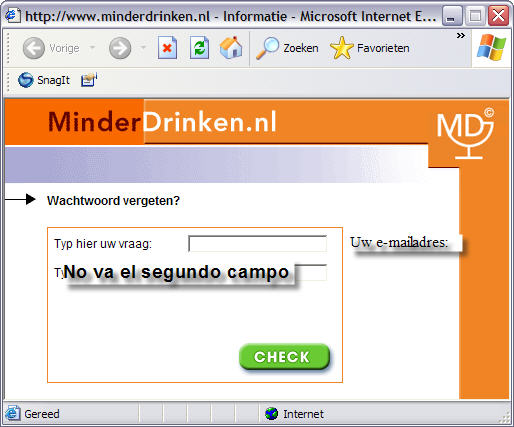Show more toolbar buttons chevron

pos(460,35)
